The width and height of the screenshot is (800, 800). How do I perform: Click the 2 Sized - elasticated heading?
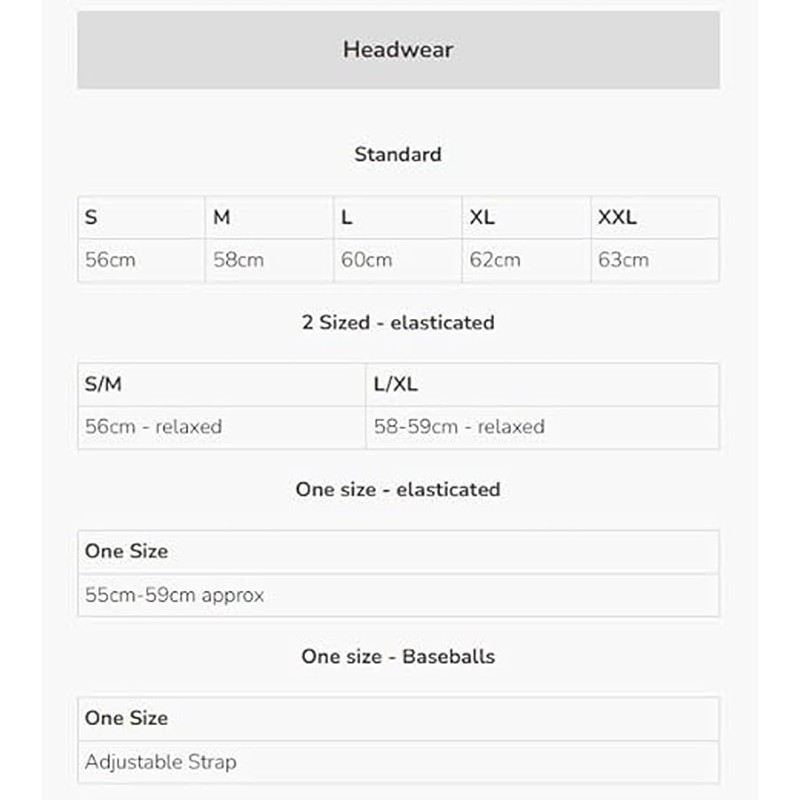coord(398,322)
